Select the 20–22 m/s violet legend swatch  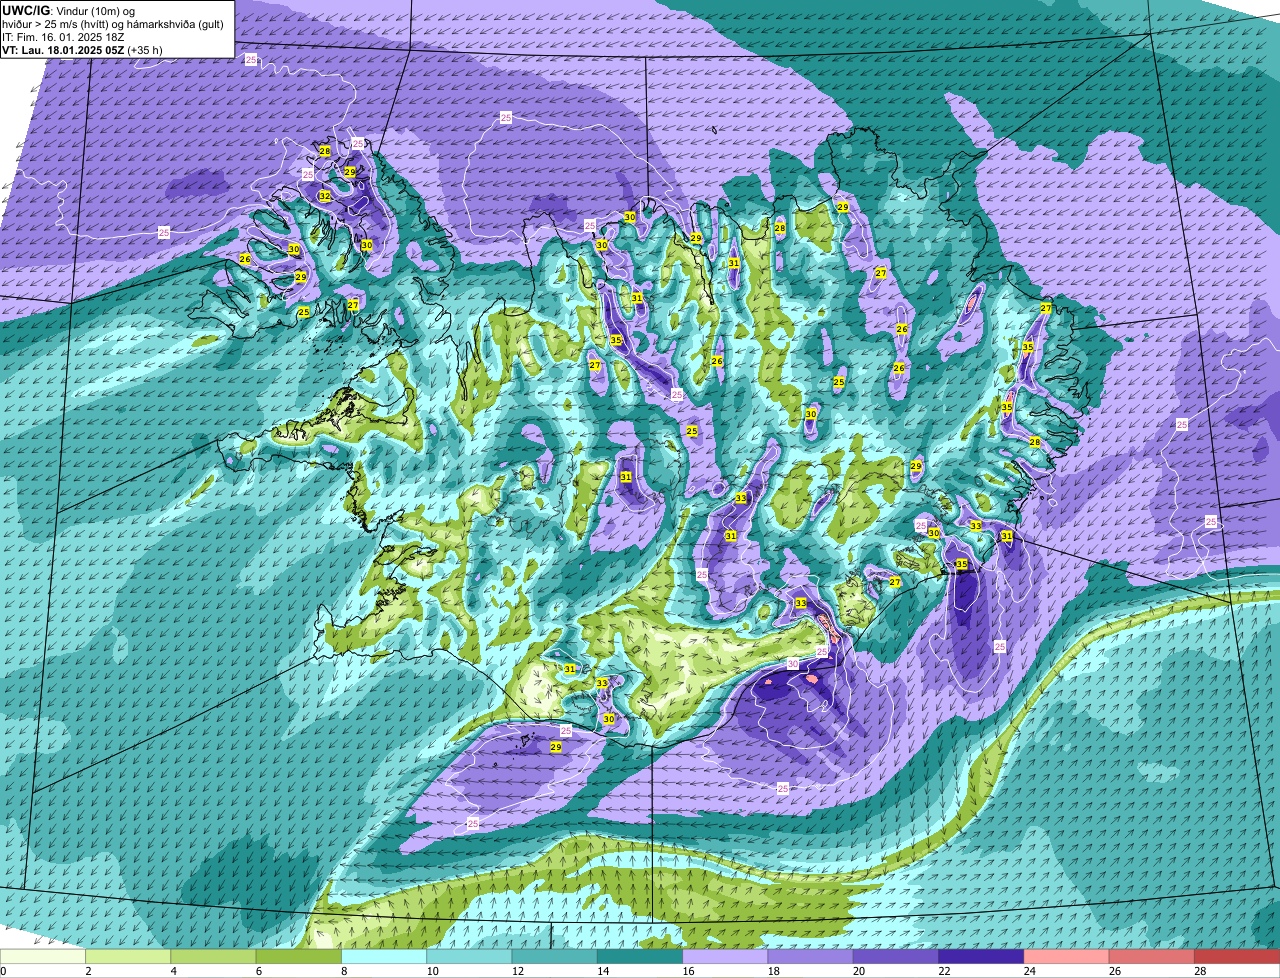tap(896, 956)
